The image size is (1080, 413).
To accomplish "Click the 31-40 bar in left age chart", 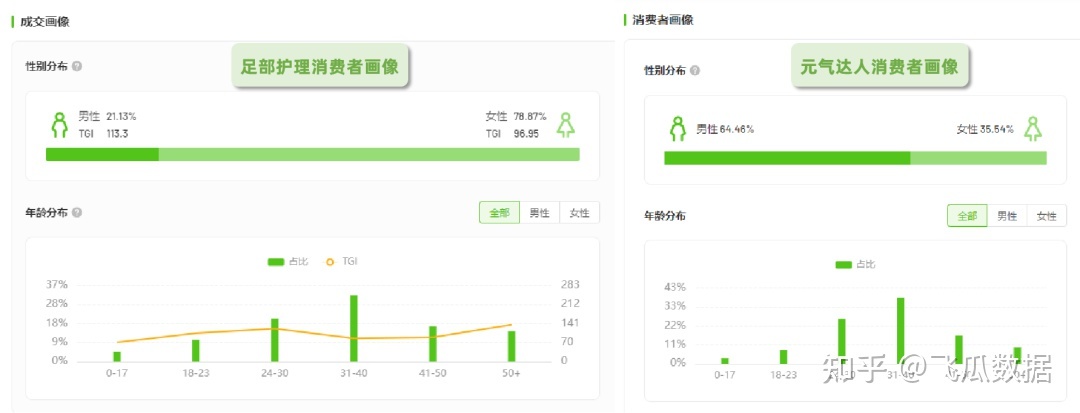I will pos(354,328).
